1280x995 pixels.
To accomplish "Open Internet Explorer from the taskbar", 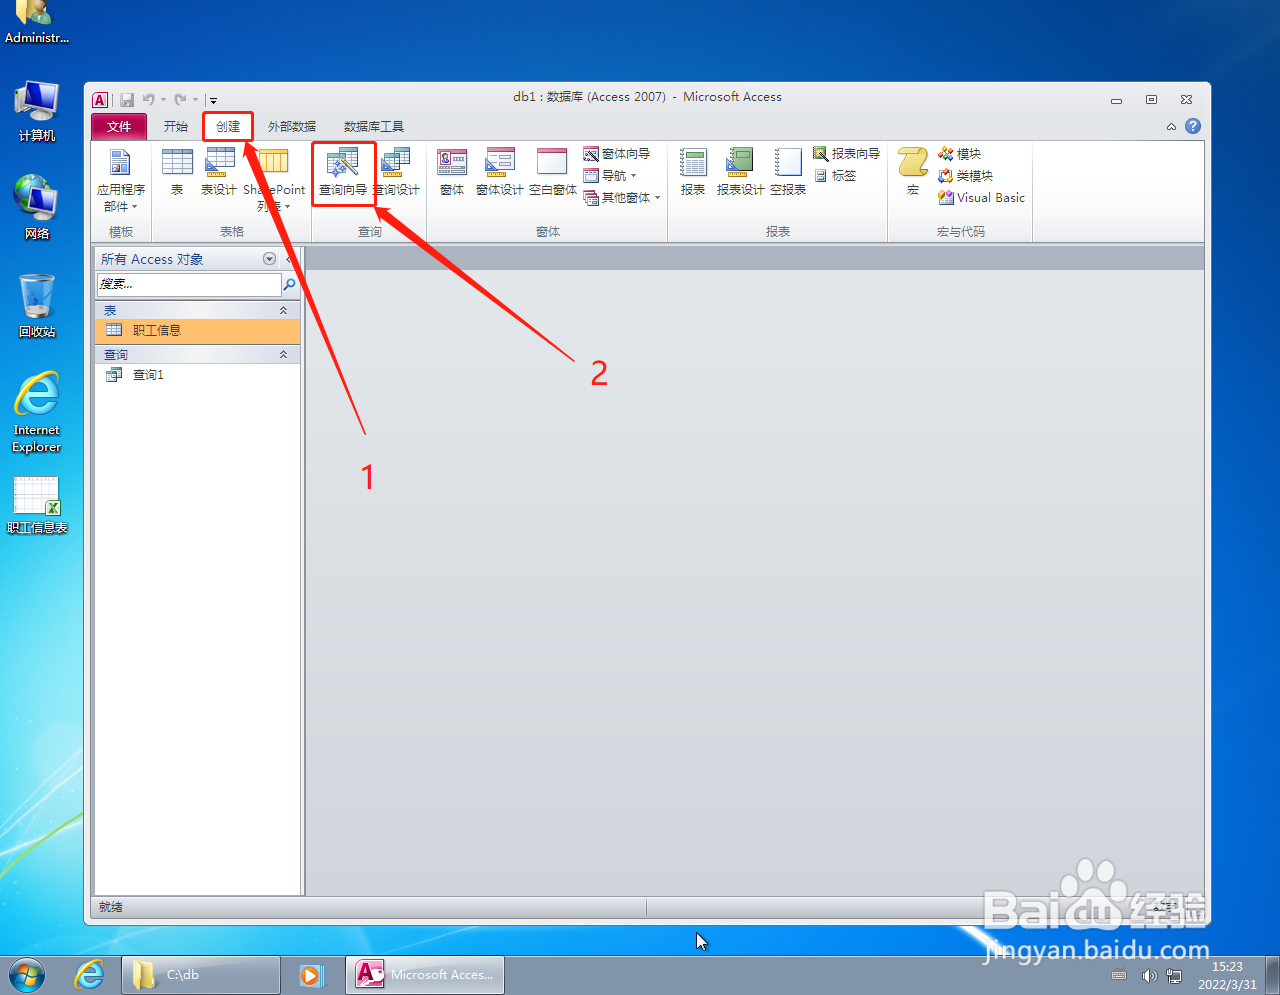I will (90, 974).
